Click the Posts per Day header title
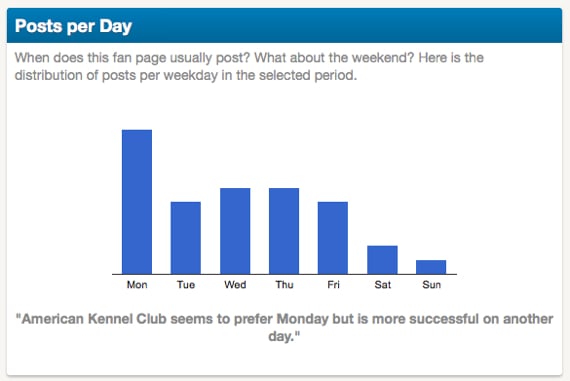 [x=73, y=26]
